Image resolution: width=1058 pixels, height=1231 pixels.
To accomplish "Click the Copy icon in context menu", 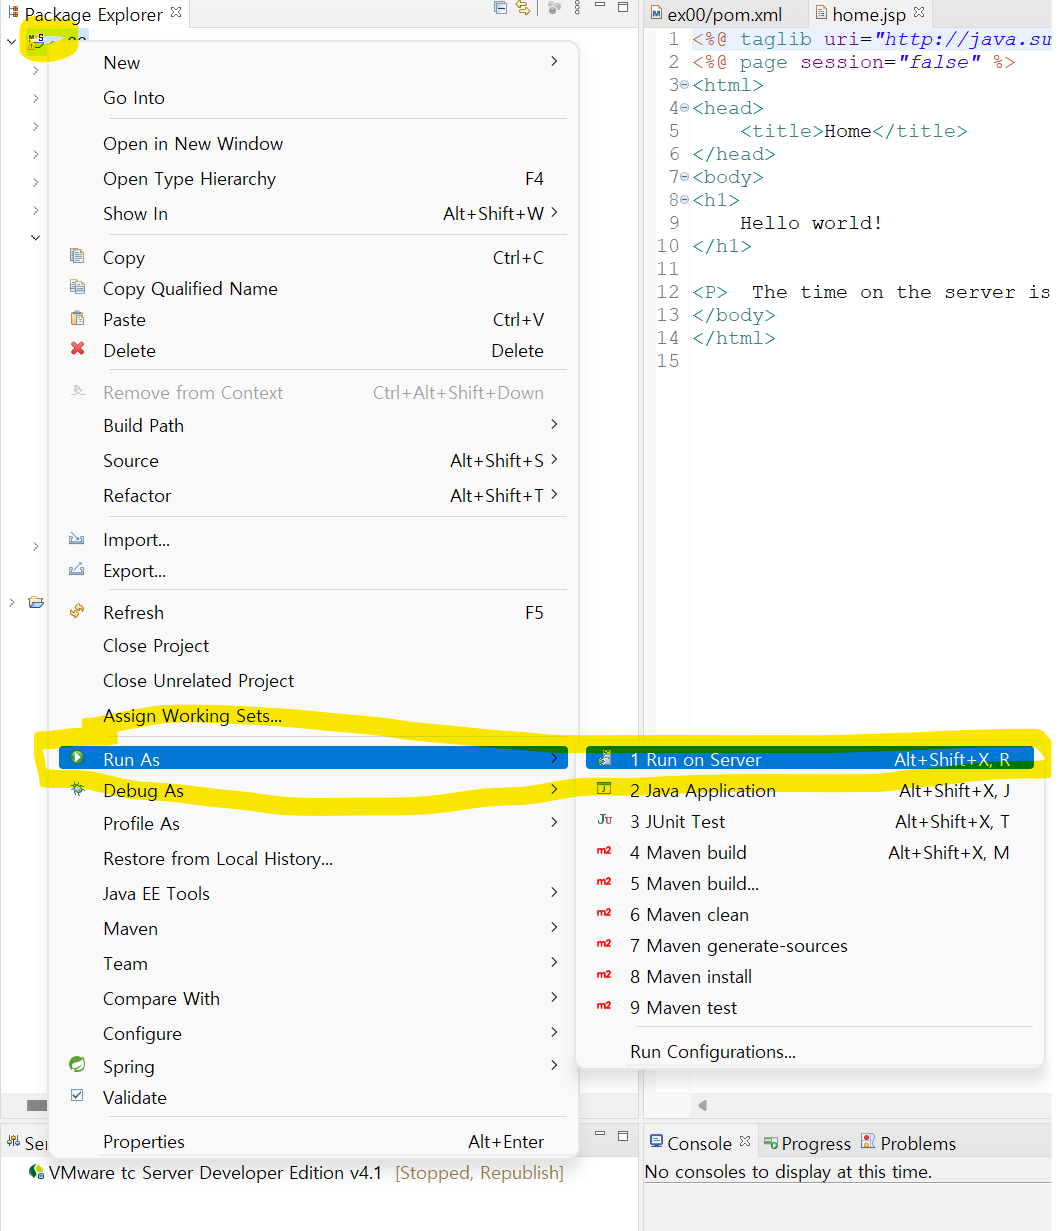I will click(77, 257).
